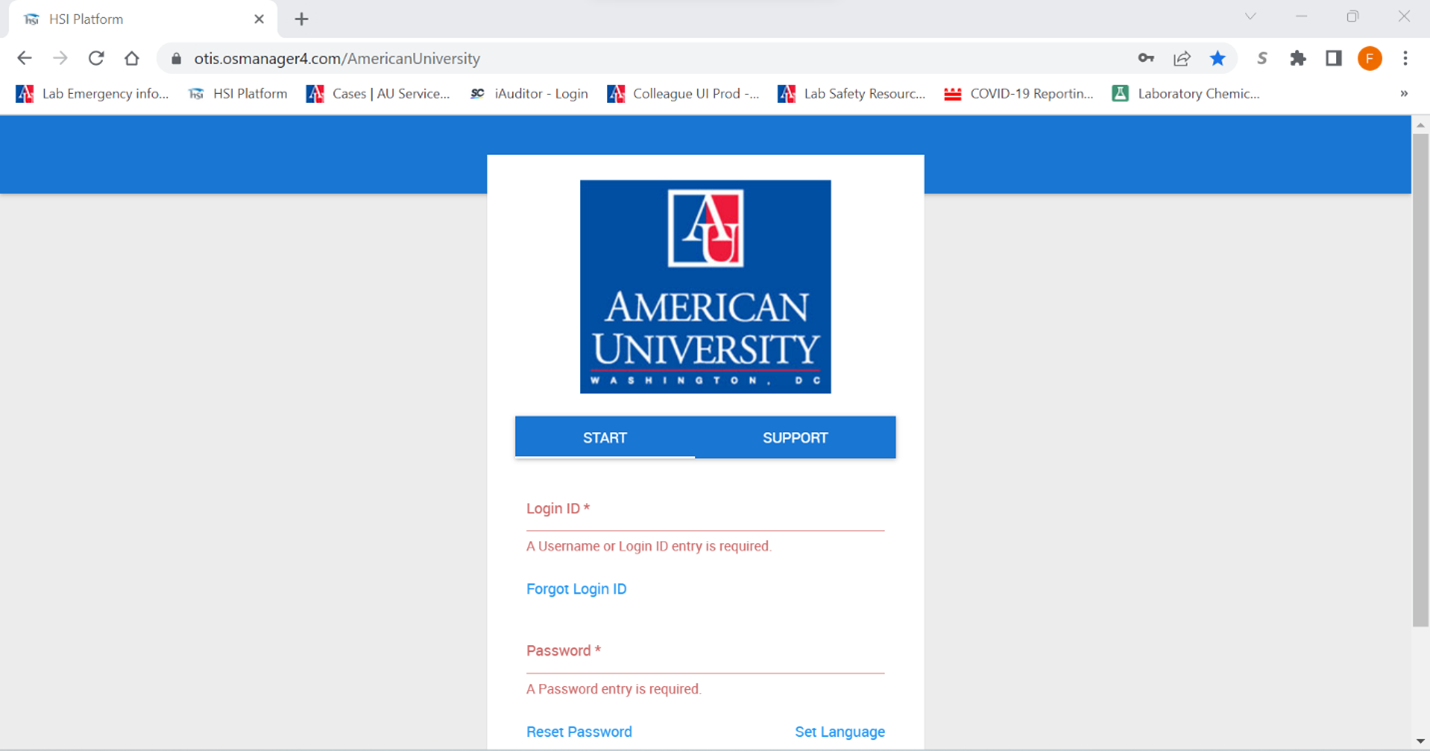Screen dimensions: 1430x751
Task: Reload the current page
Action: [96, 58]
